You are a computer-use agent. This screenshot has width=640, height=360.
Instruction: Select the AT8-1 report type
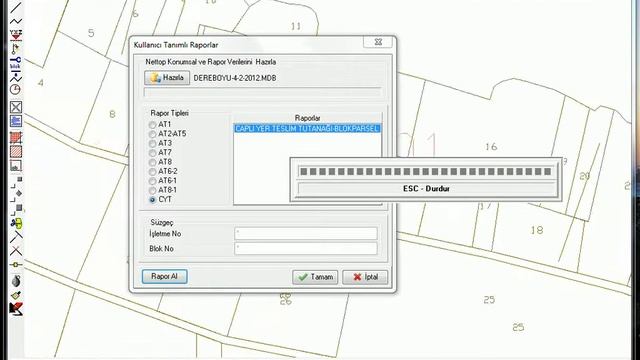pos(153,190)
